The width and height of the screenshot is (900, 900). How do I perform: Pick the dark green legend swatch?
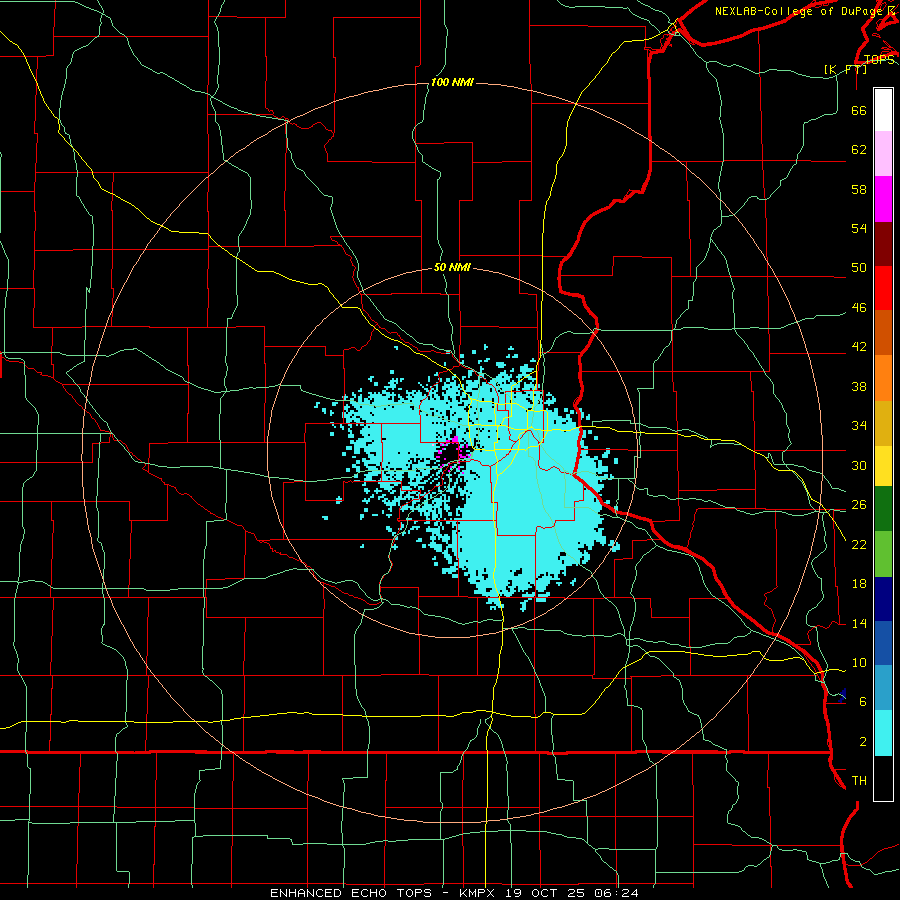(883, 509)
